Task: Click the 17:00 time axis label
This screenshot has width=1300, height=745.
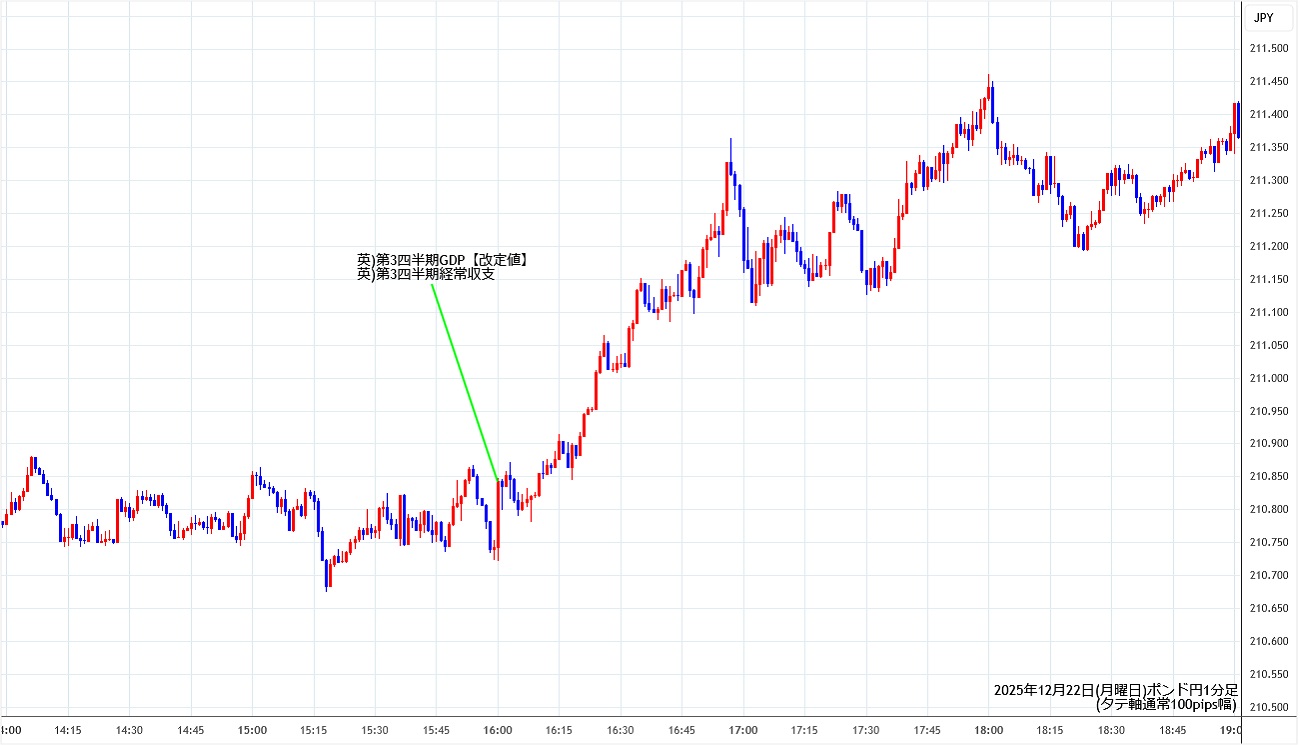Action: 743,730
